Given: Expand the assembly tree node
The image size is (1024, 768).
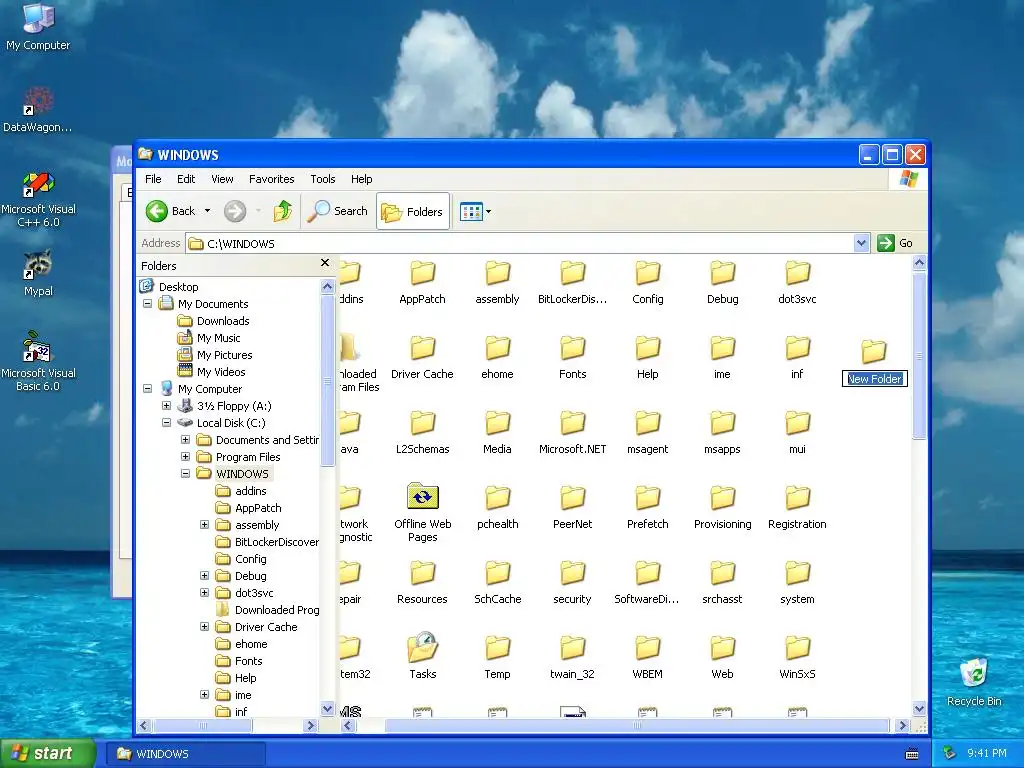Looking at the screenshot, I should [x=204, y=524].
